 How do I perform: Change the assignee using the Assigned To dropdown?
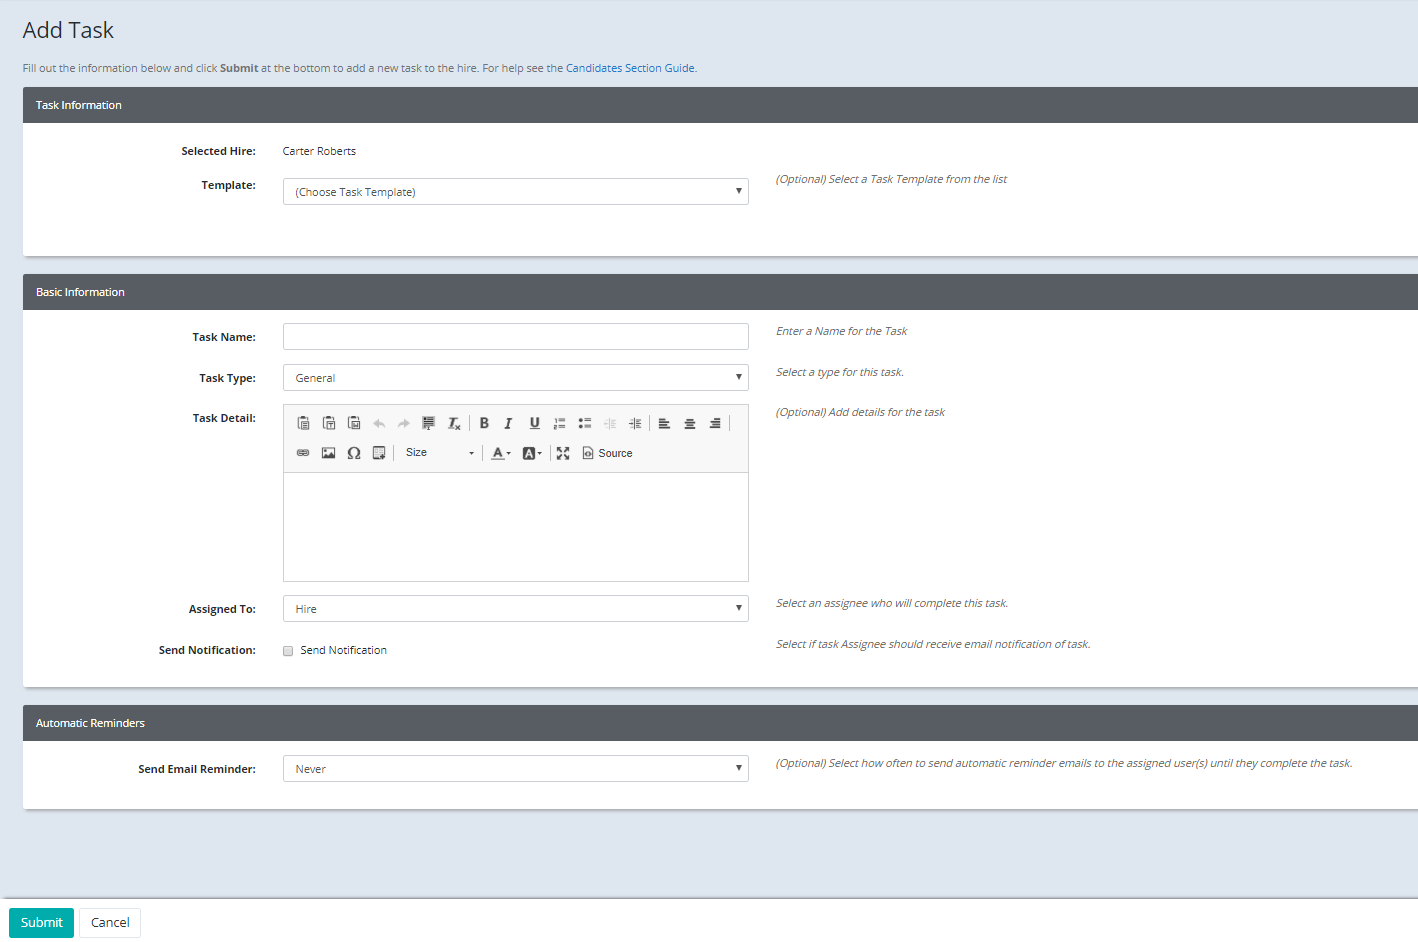[515, 608]
